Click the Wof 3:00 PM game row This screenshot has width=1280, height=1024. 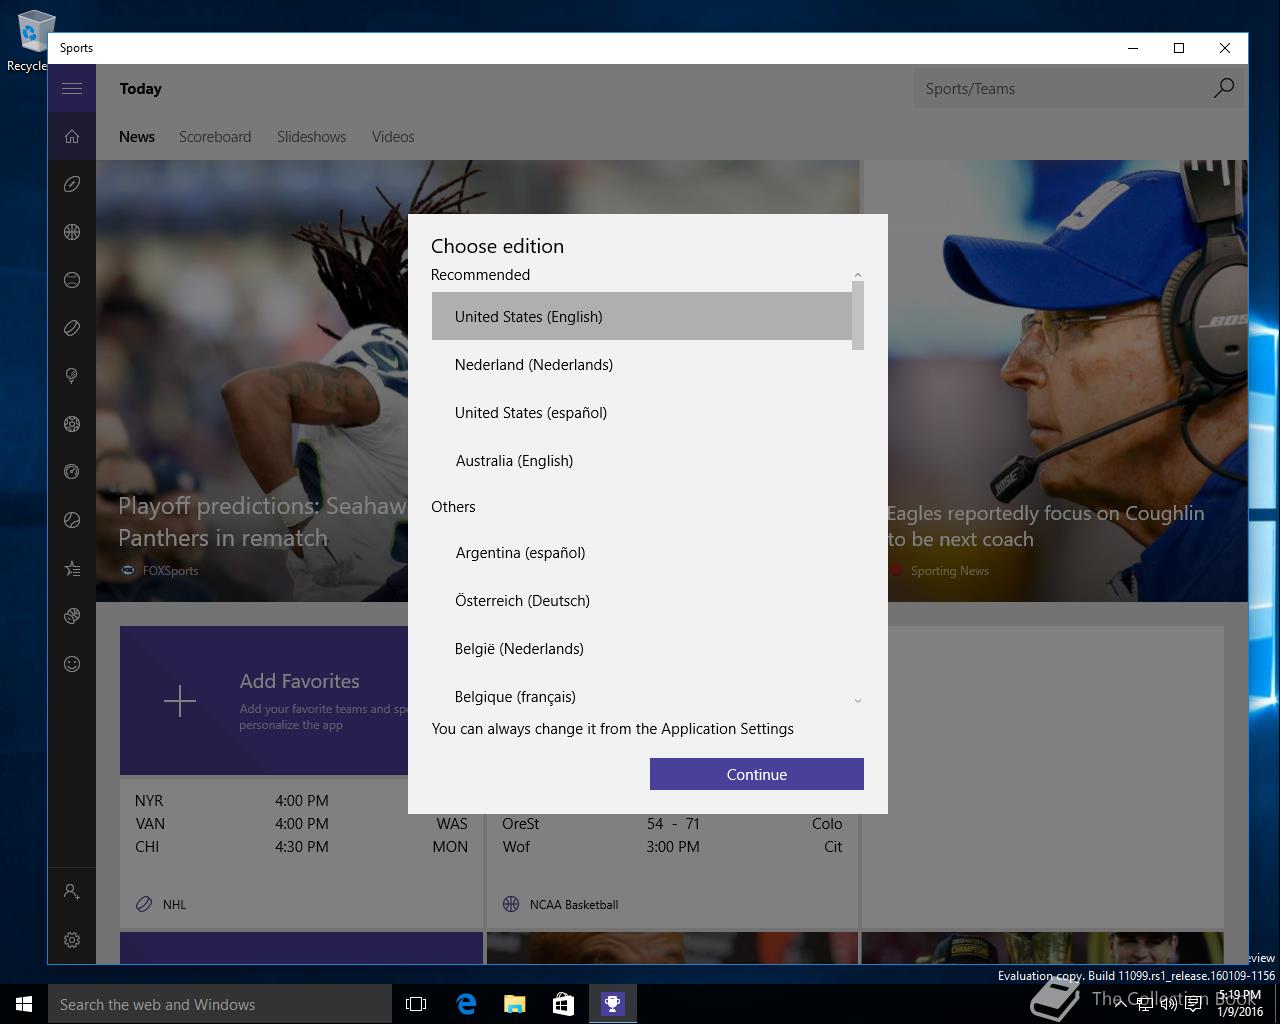click(x=672, y=846)
